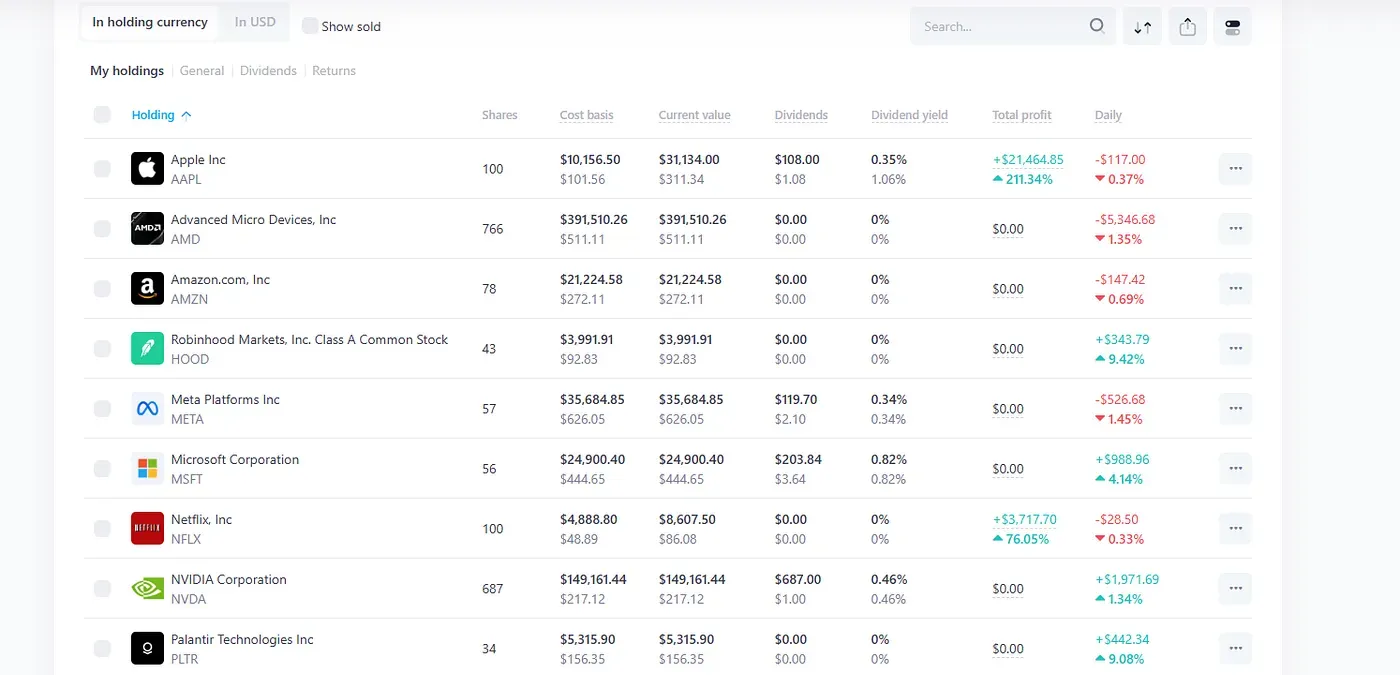Click Apple's +$21,464.85 total profit
The height and width of the screenshot is (675, 1400).
[1028, 160]
